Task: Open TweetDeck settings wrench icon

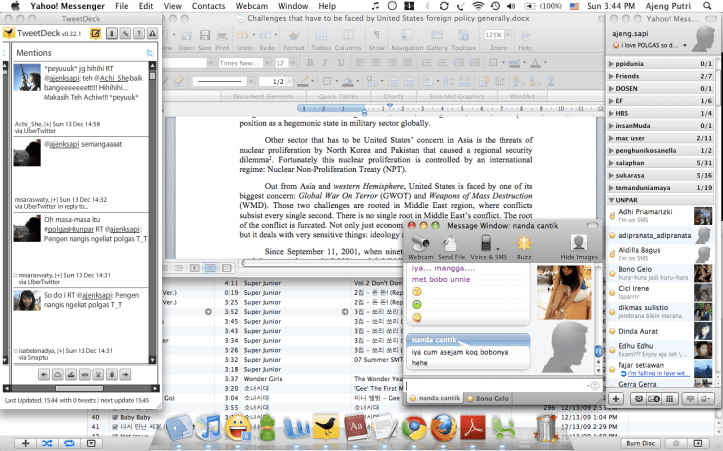Action: tap(127, 33)
